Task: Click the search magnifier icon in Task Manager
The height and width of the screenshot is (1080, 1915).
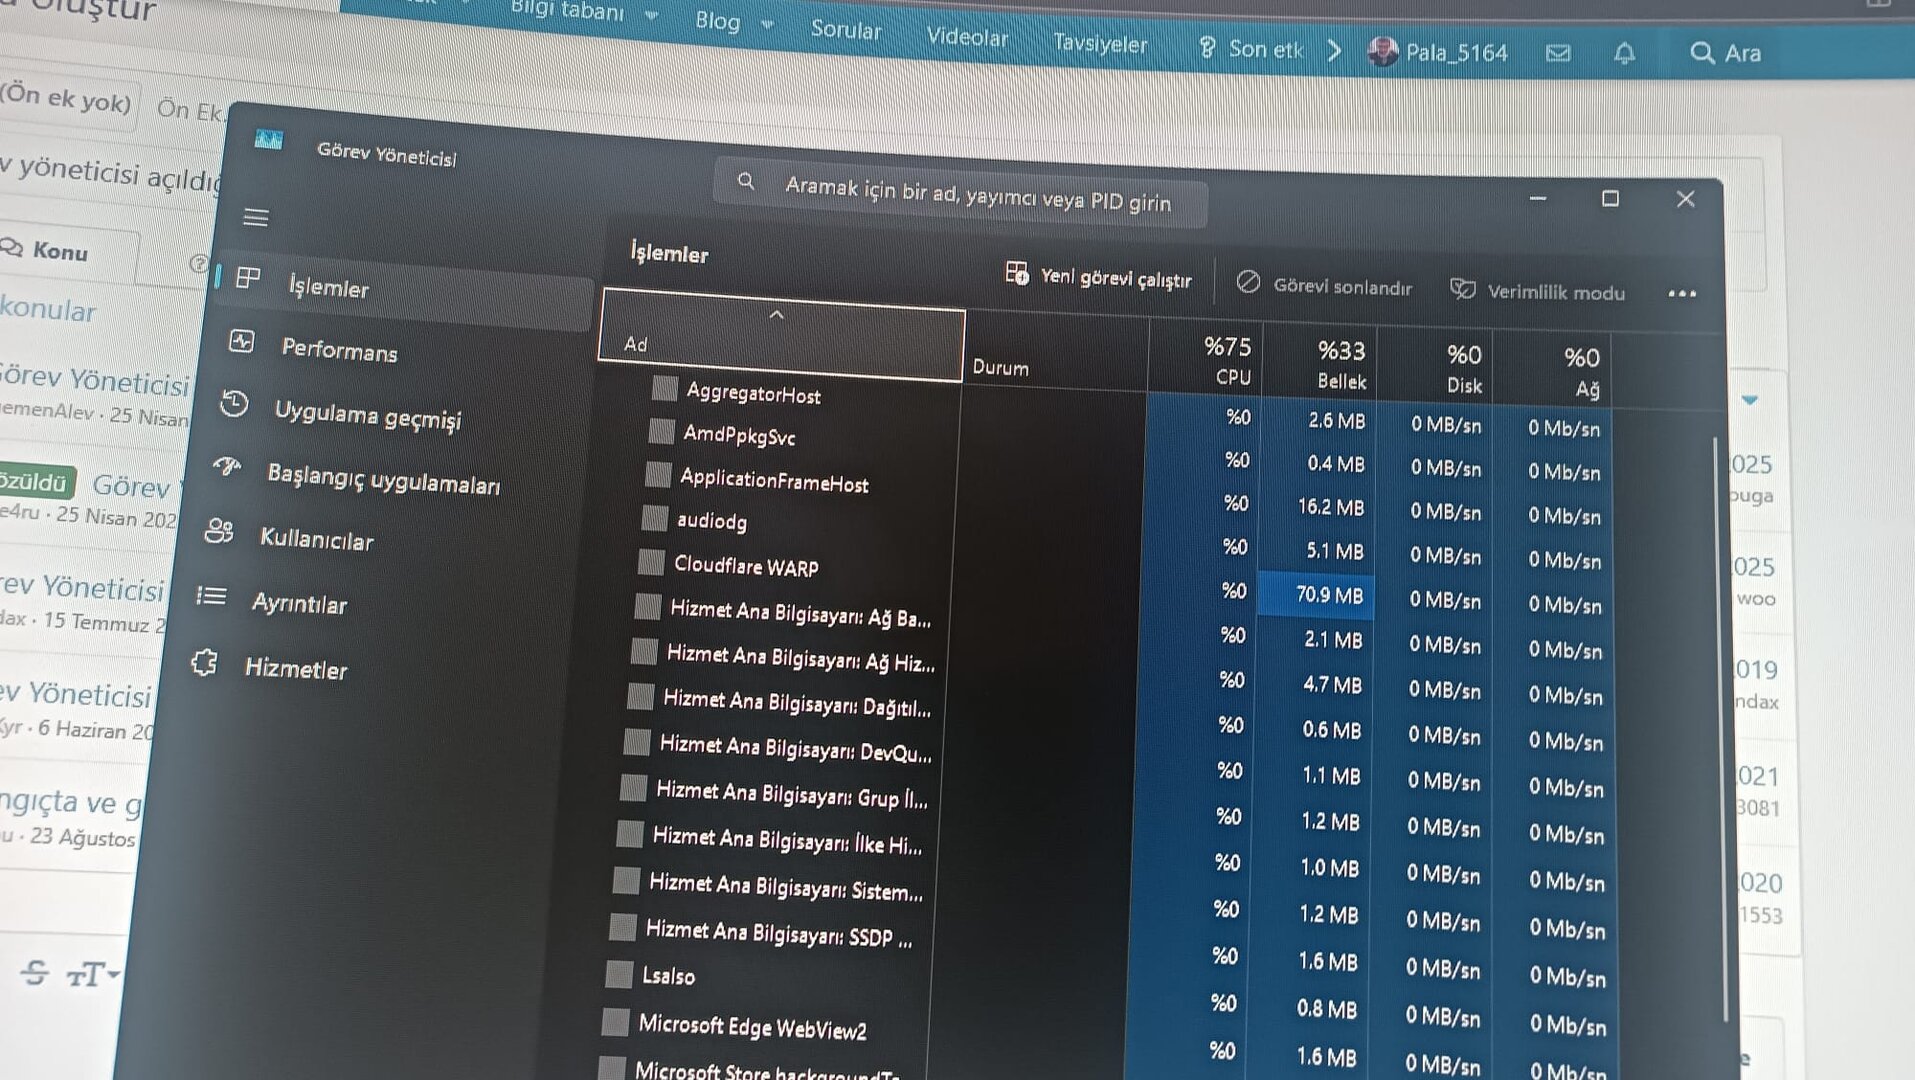Action: (x=746, y=181)
